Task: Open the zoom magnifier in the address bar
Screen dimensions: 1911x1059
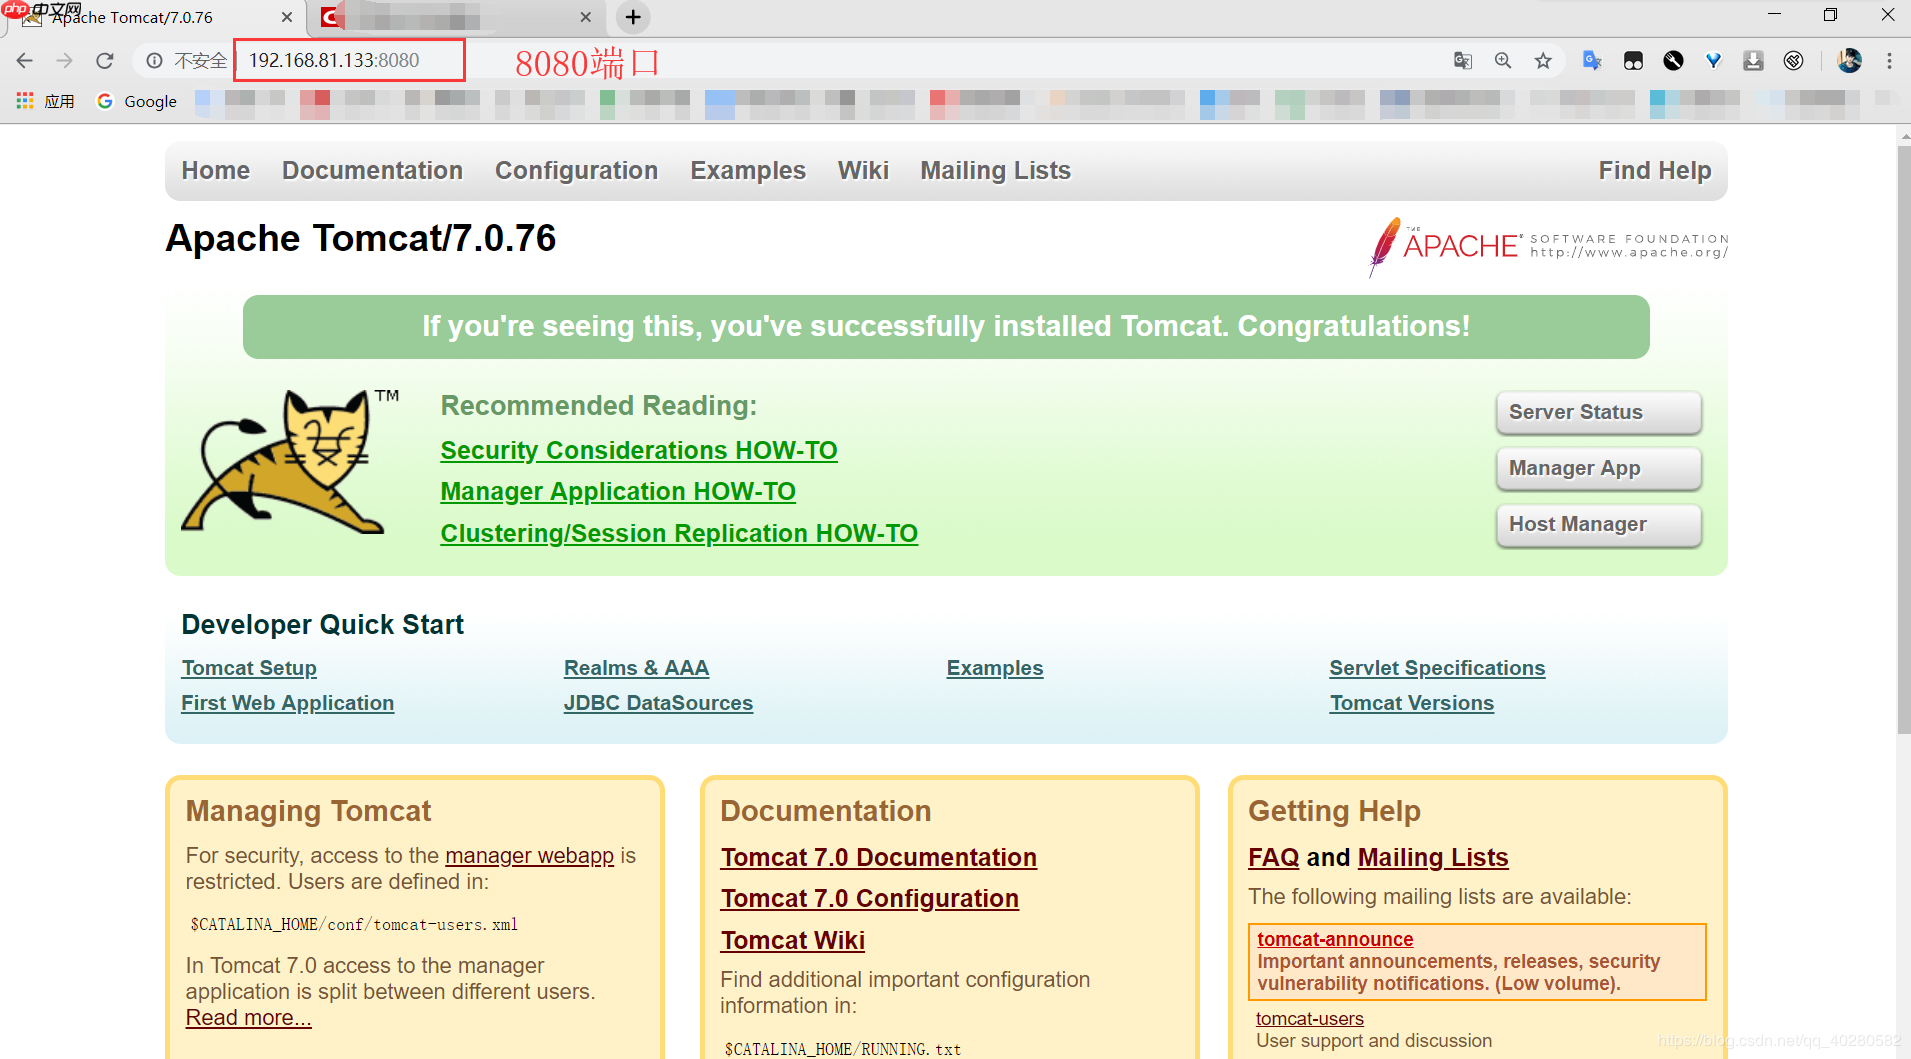Action: tap(1503, 61)
